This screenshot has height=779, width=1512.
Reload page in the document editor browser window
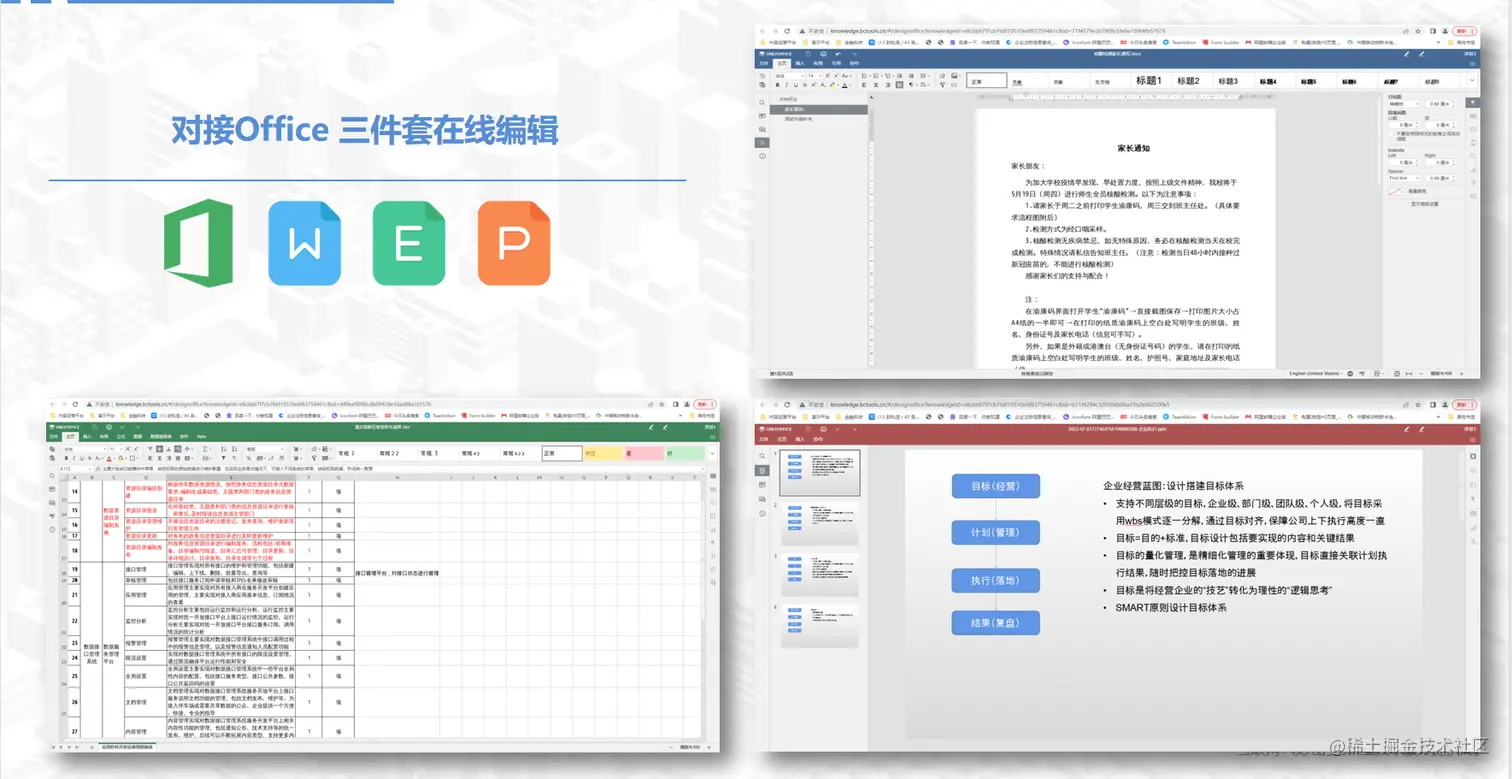pos(787,31)
